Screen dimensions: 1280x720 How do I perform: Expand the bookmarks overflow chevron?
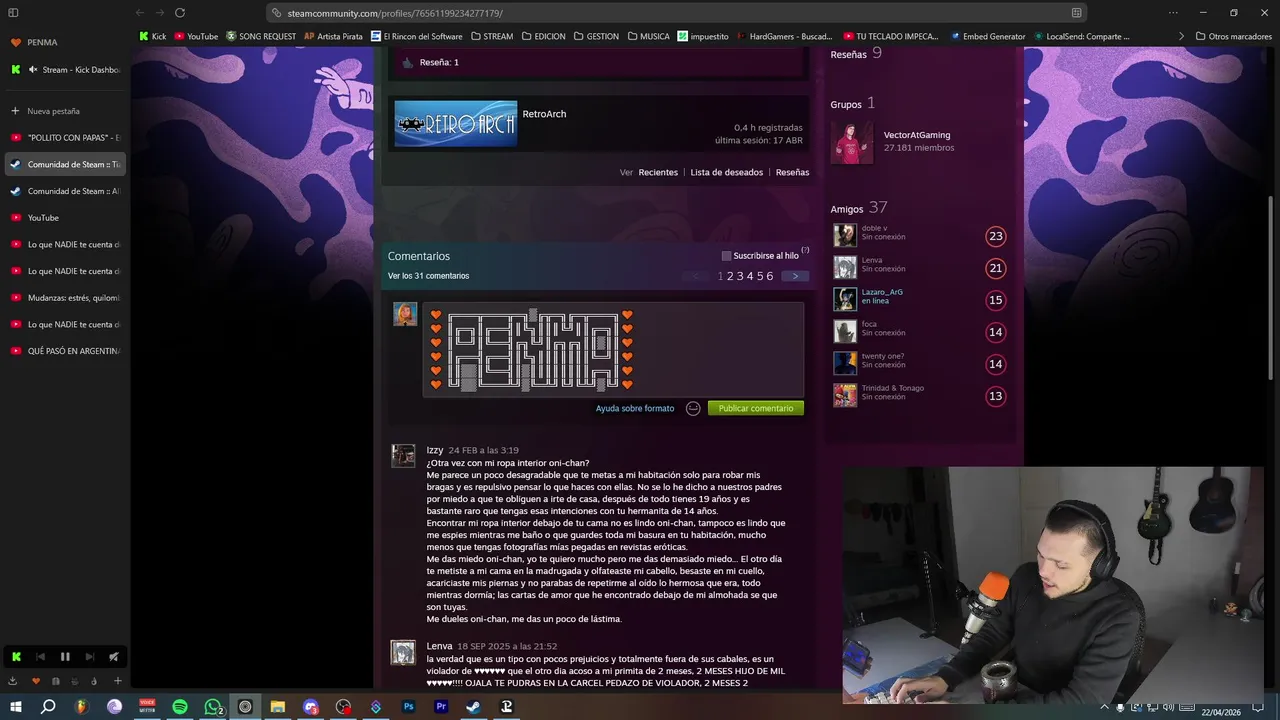[1181, 36]
